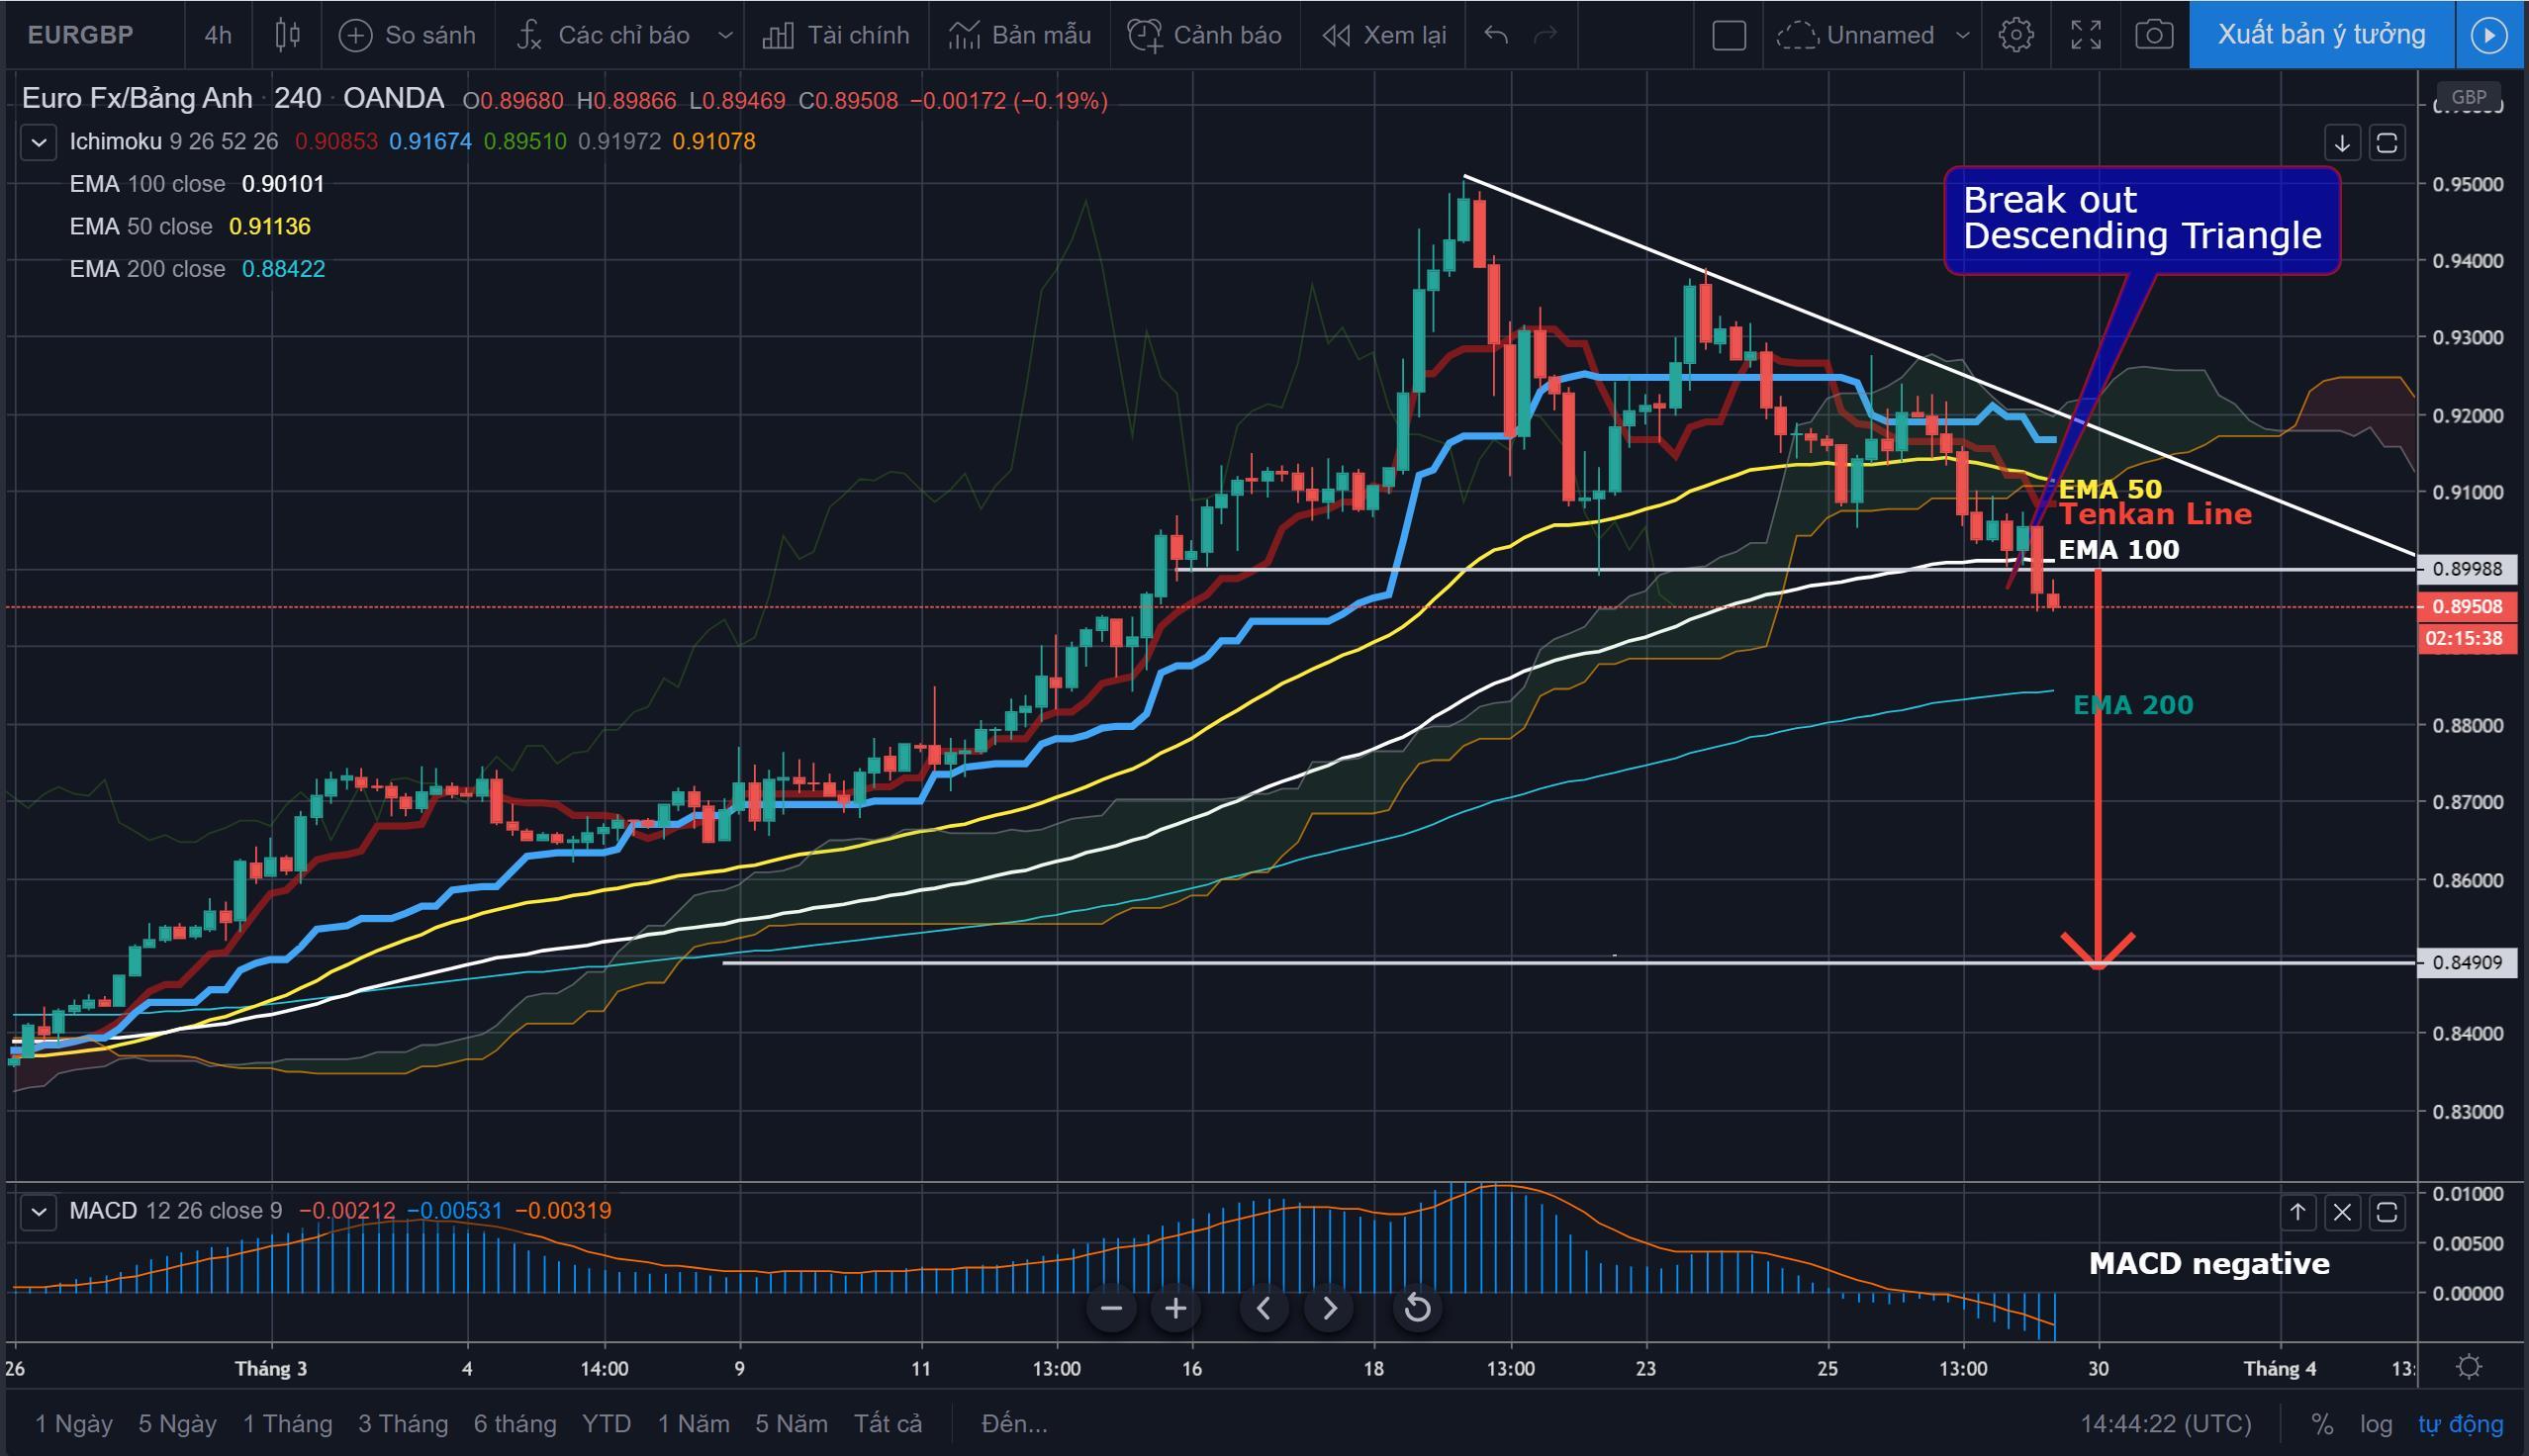The height and width of the screenshot is (1456, 2529).
Task: Click the 14:44:22 (UTC) timezone selector
Action: [x=2166, y=1423]
